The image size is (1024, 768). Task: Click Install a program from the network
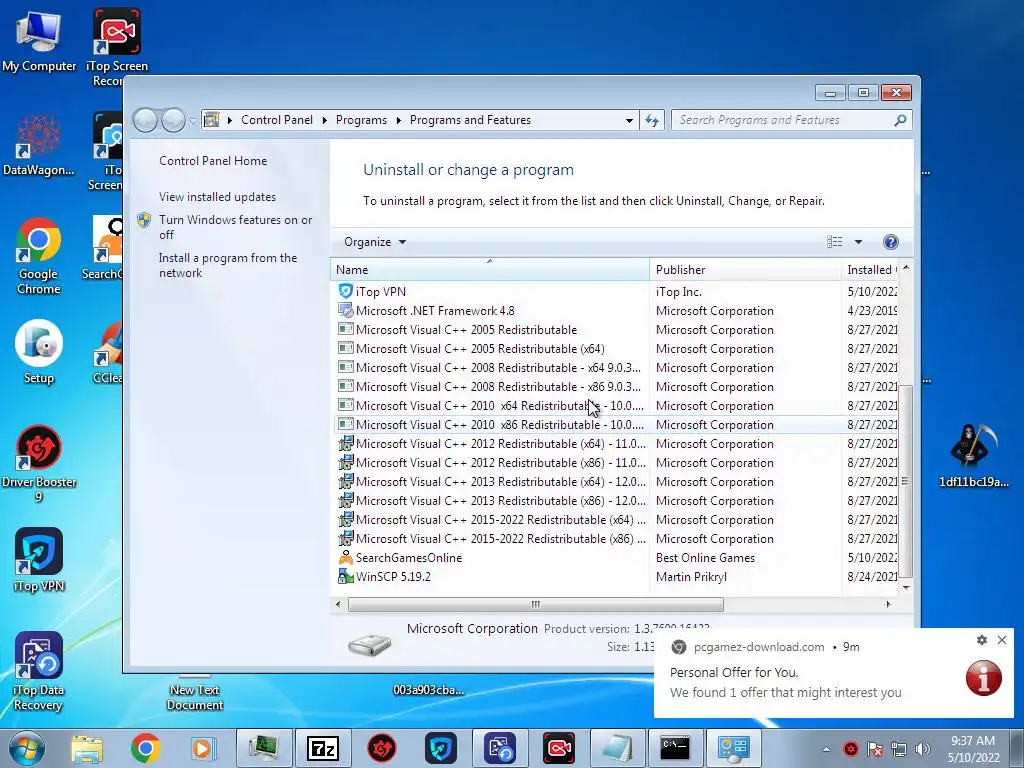point(227,265)
